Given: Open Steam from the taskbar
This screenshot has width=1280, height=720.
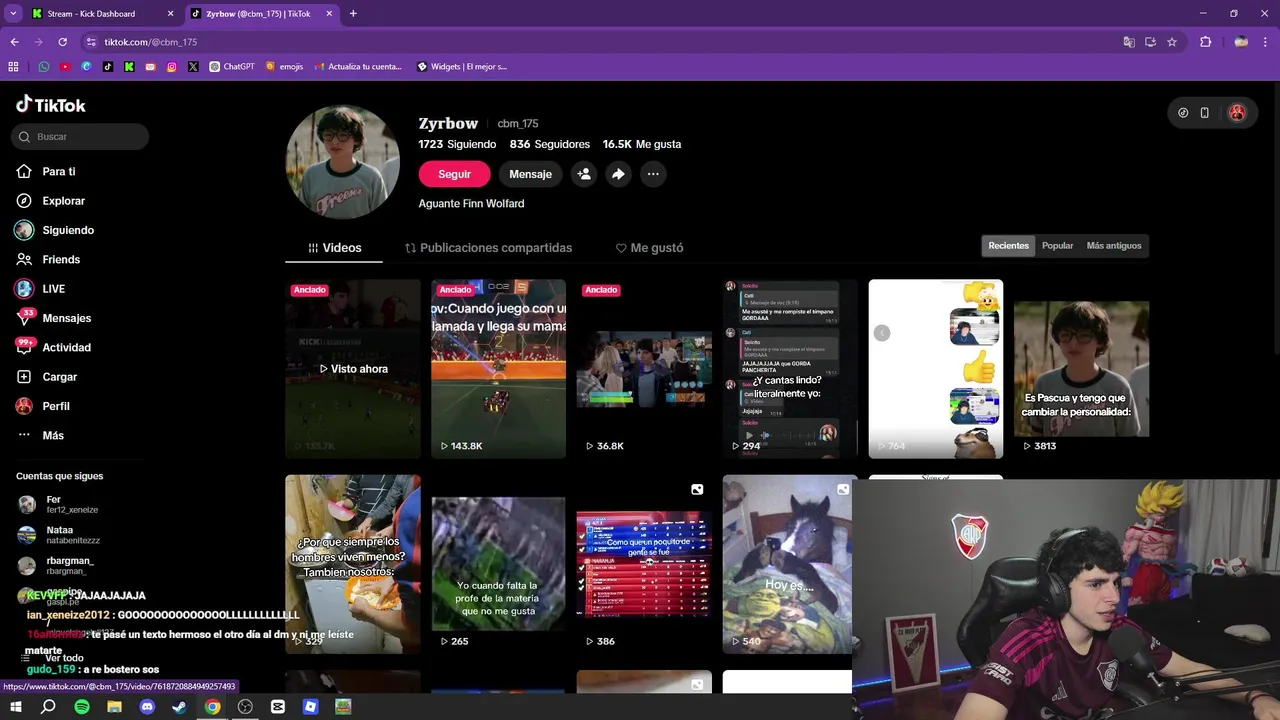Looking at the screenshot, I should (x=179, y=707).
